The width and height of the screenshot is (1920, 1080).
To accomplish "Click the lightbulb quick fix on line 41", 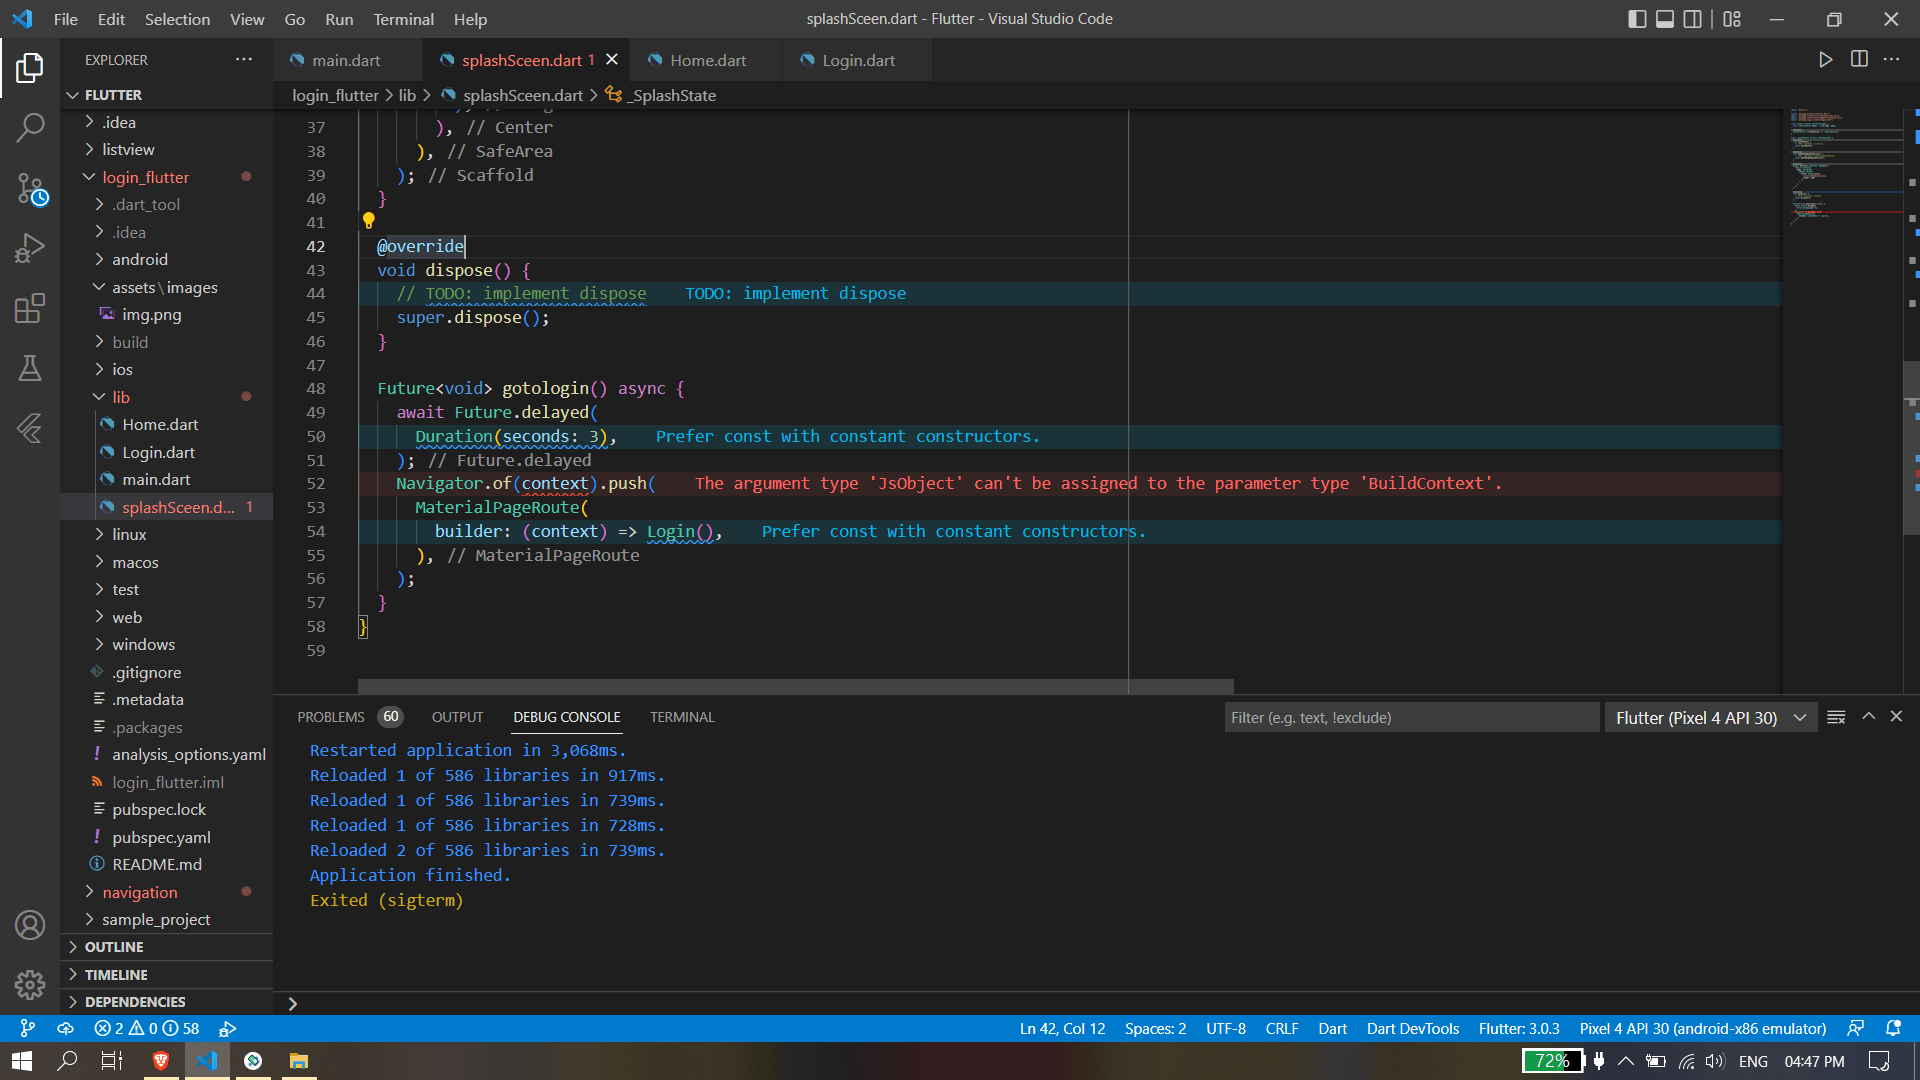I will [x=369, y=221].
